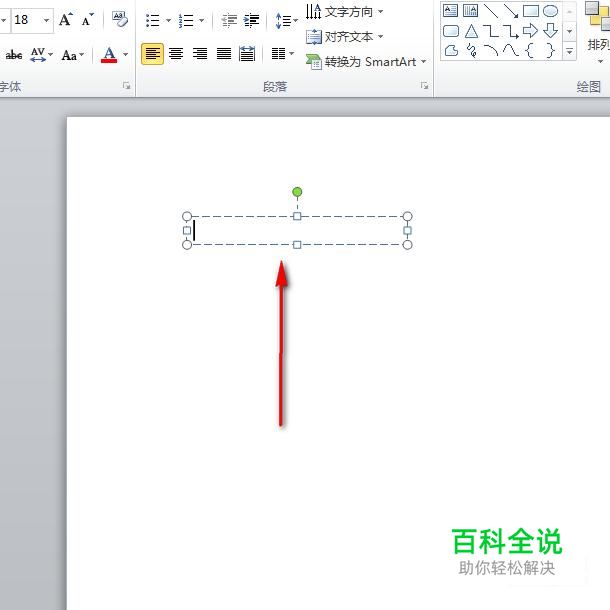Select the right arrow shape
Viewport: 610px width, 610px height.
(531, 30)
